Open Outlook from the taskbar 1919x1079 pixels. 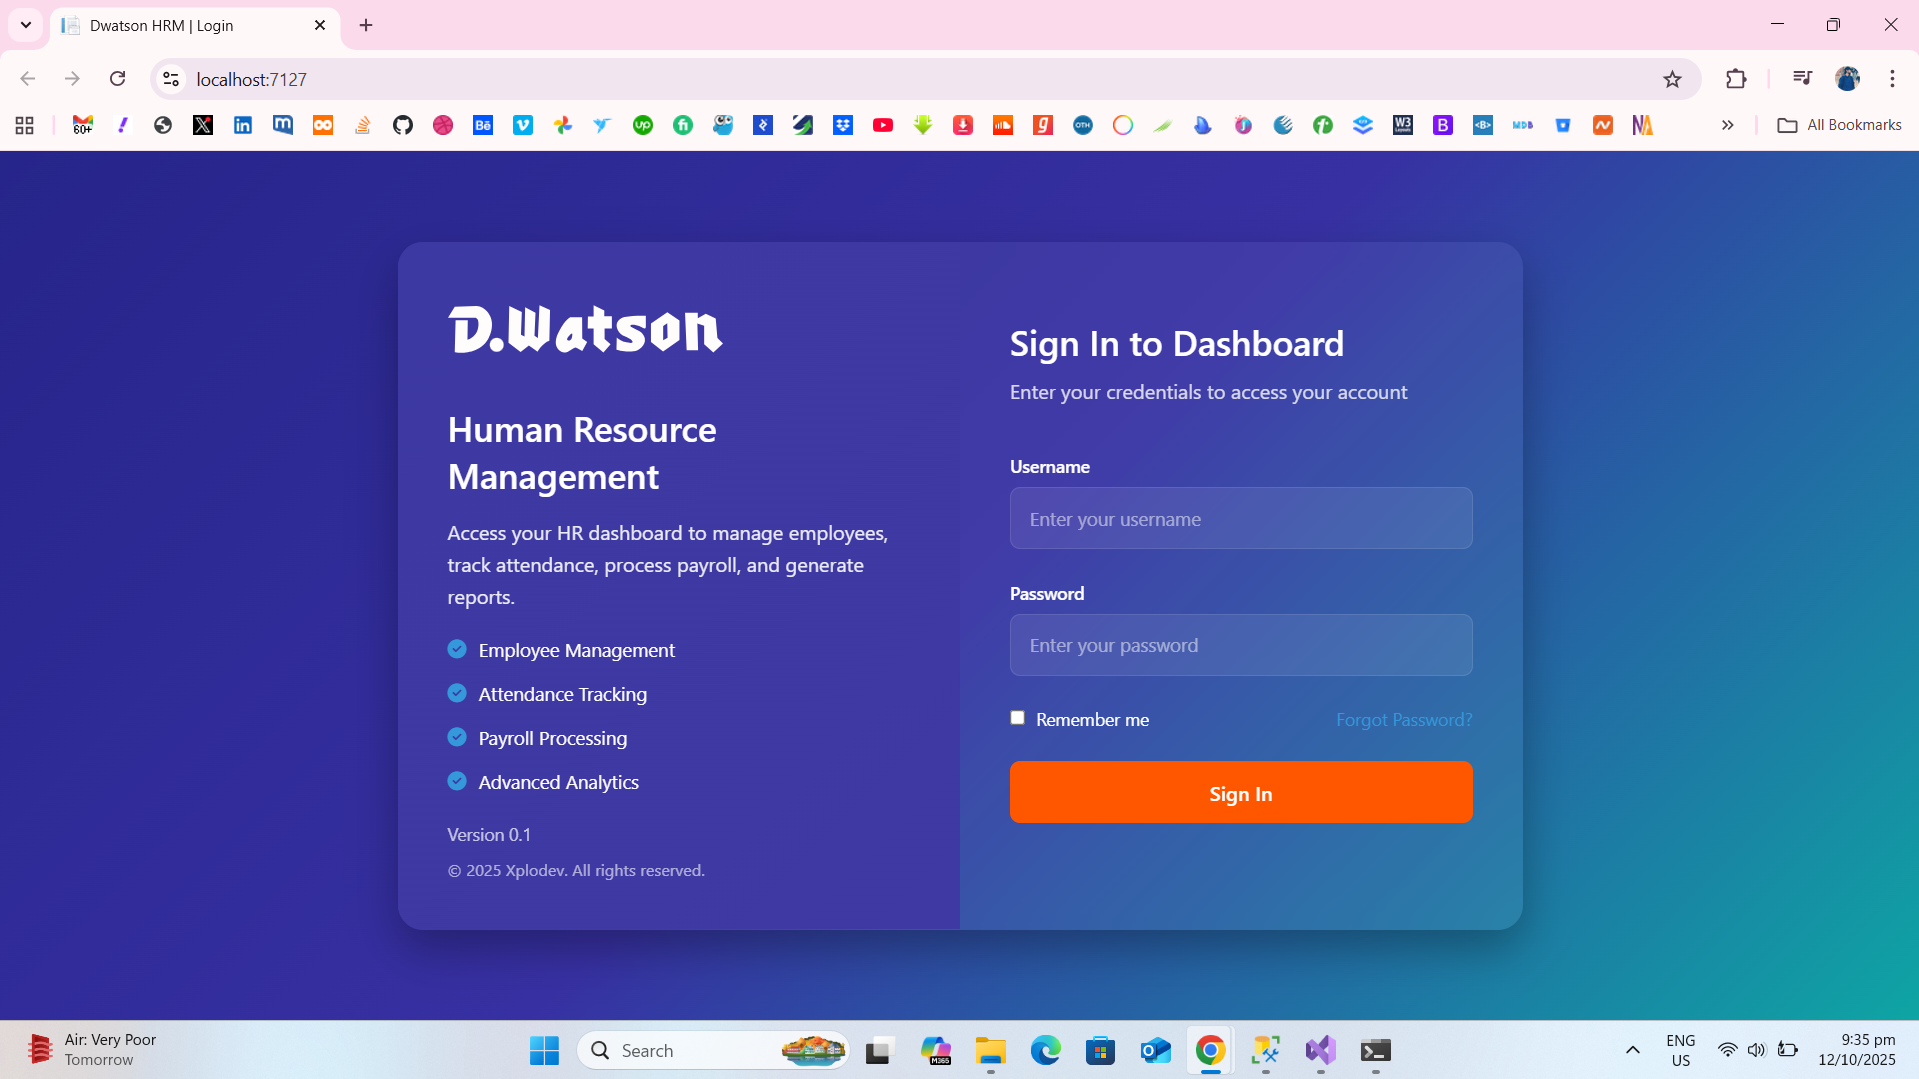[1155, 1050]
